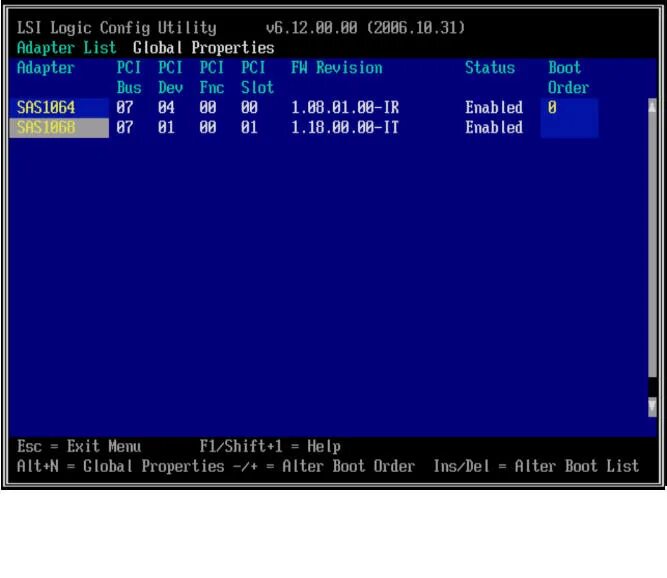Click the Ins/Del = Alter Boot List hint
Viewport: 667px width, 578px height.
536,467
